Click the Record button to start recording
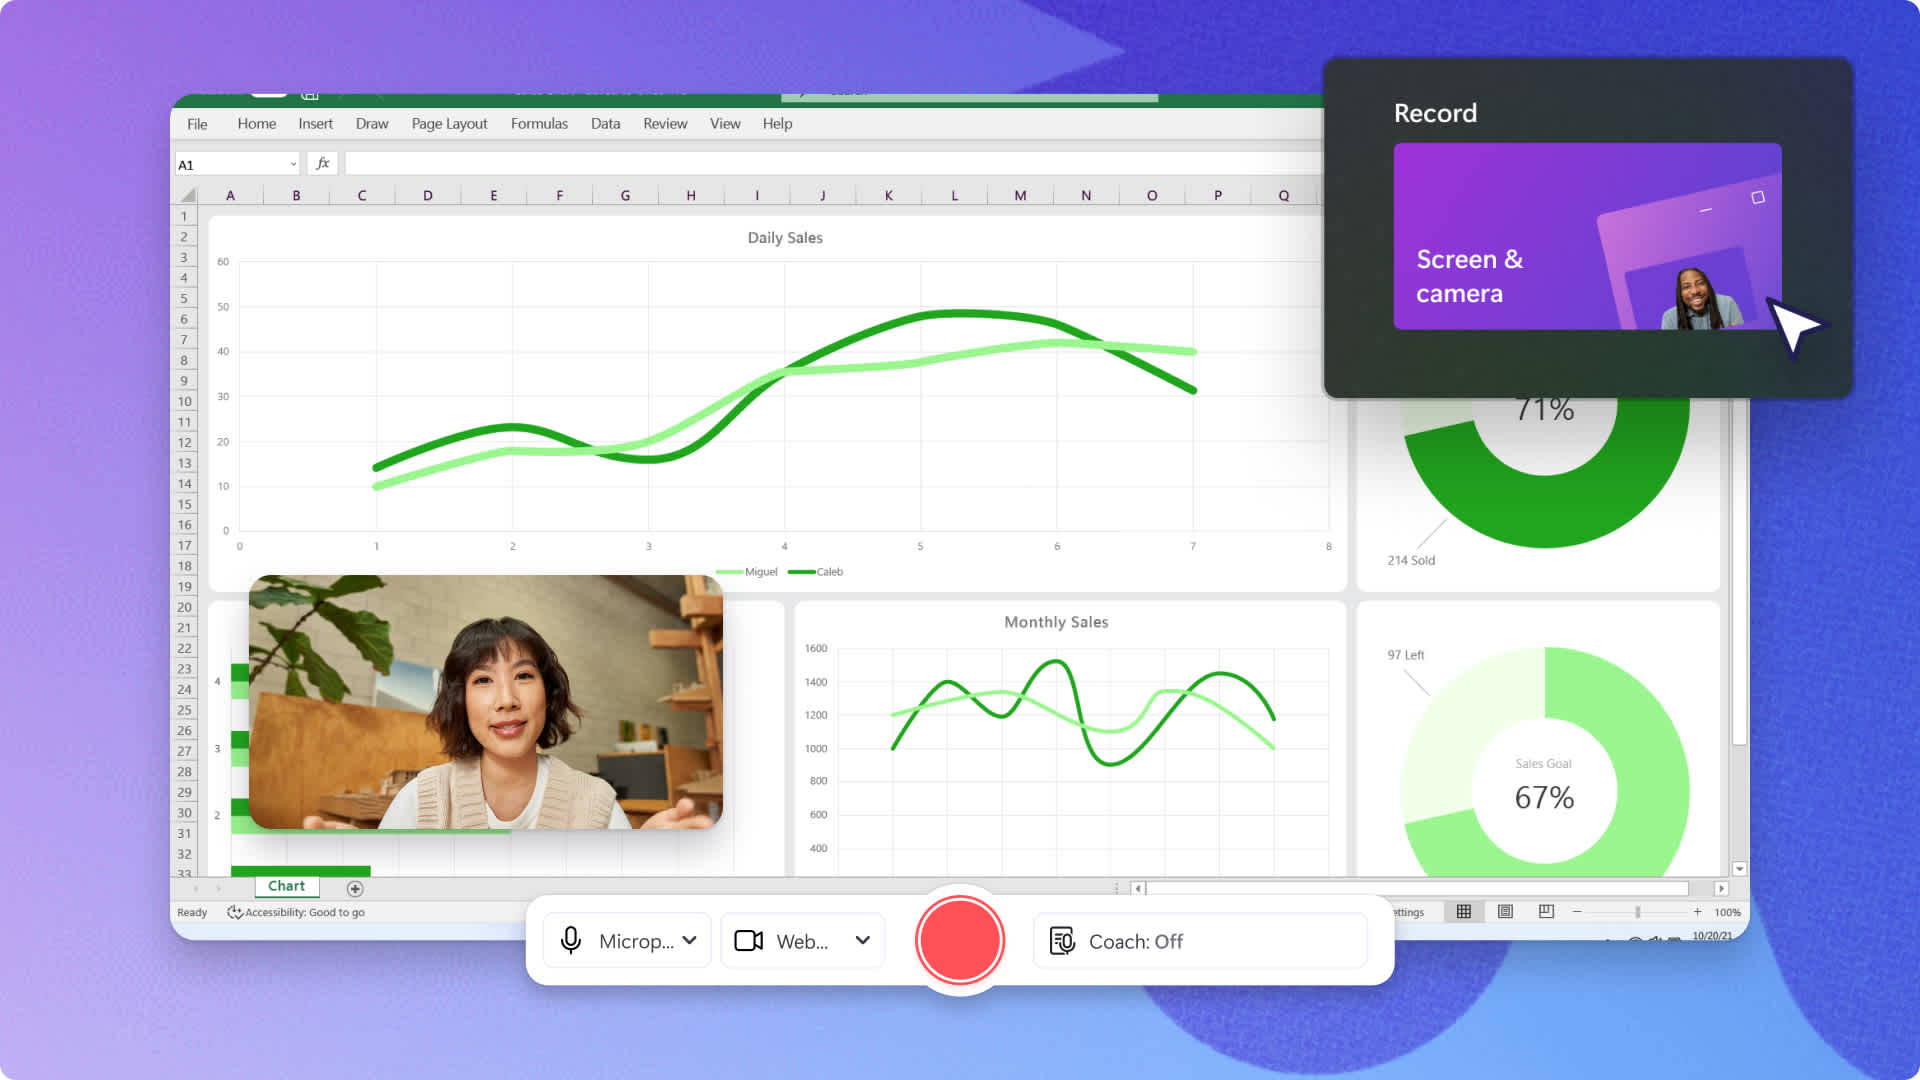The image size is (1920, 1080). tap(960, 940)
